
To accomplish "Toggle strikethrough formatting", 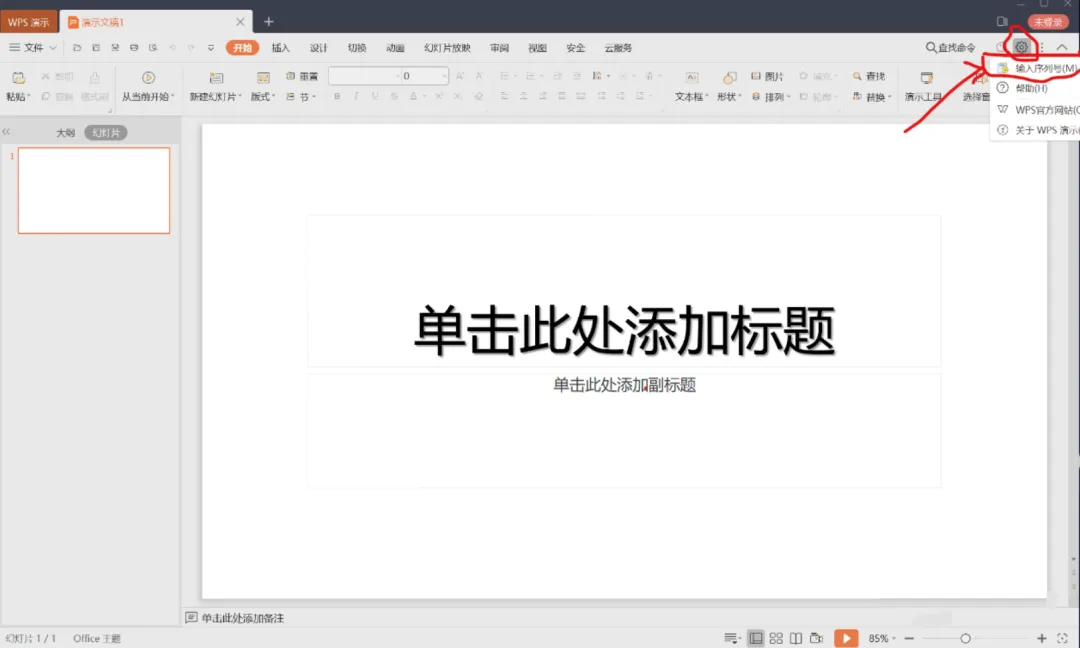I will [394, 96].
